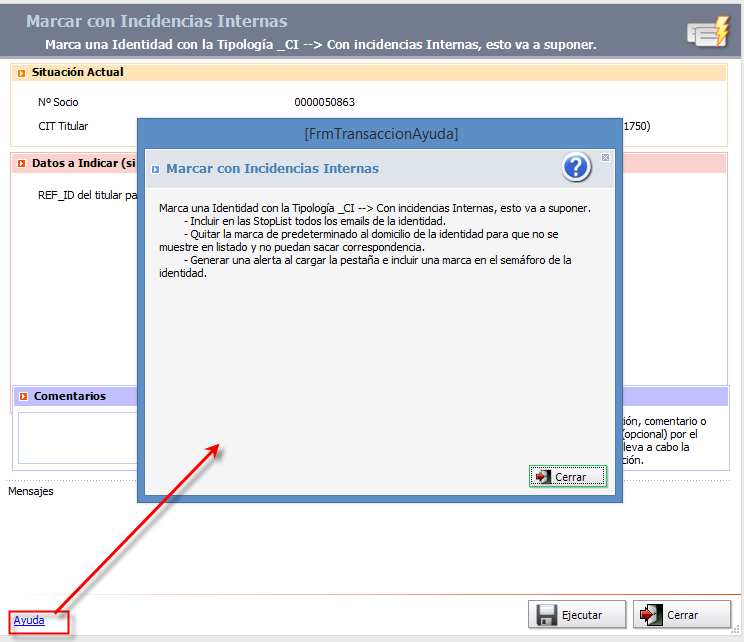
Task: Click the Ejecutar button
Action: click(577, 615)
